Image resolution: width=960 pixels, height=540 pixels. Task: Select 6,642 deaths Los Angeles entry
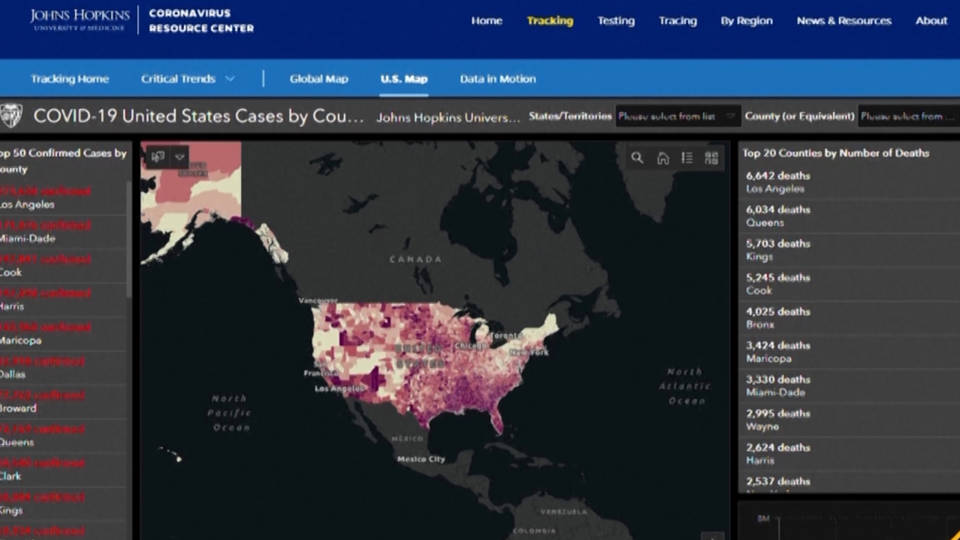[849, 182]
